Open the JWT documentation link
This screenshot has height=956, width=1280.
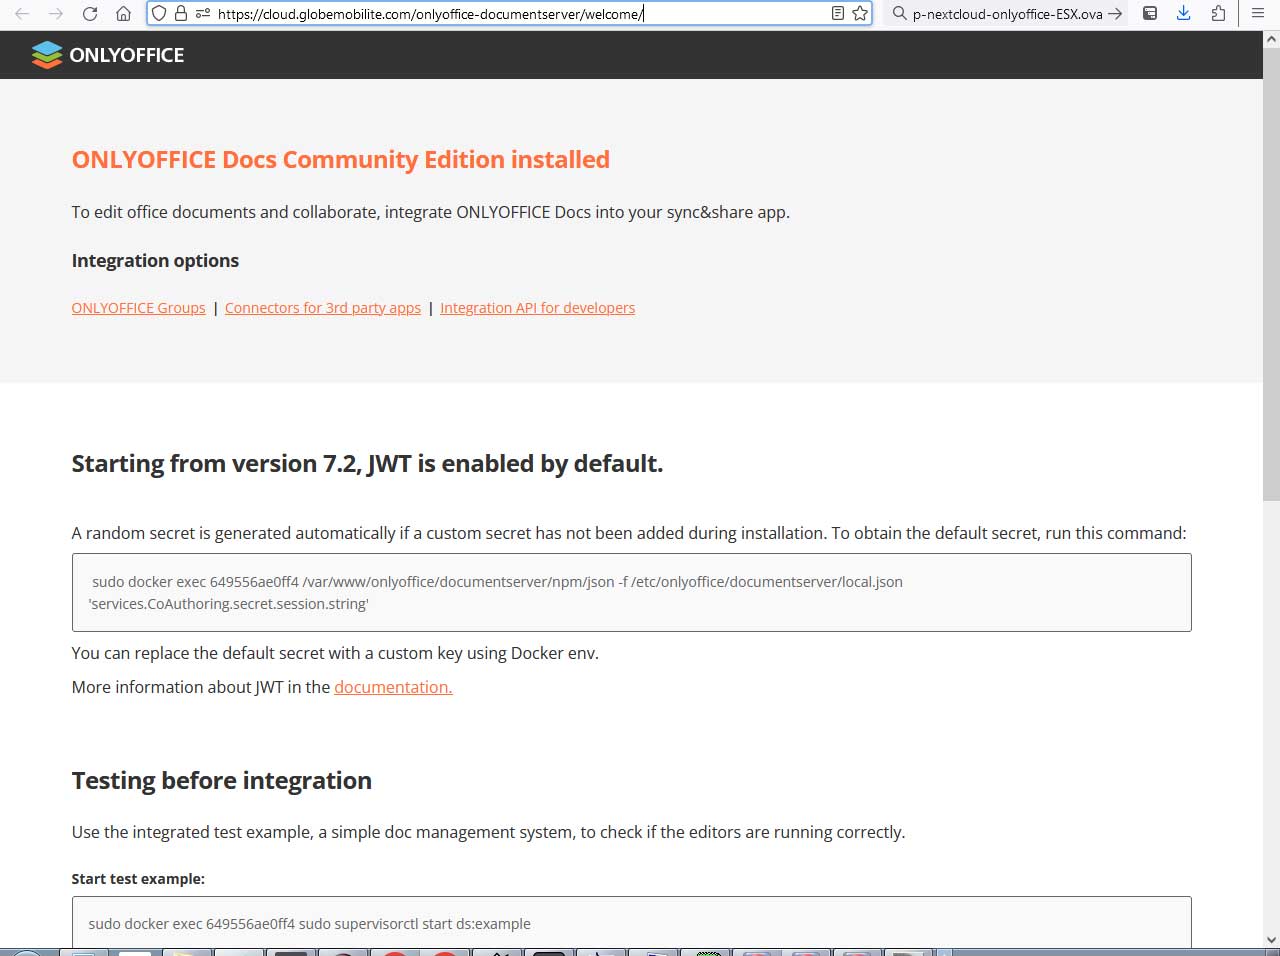(393, 687)
